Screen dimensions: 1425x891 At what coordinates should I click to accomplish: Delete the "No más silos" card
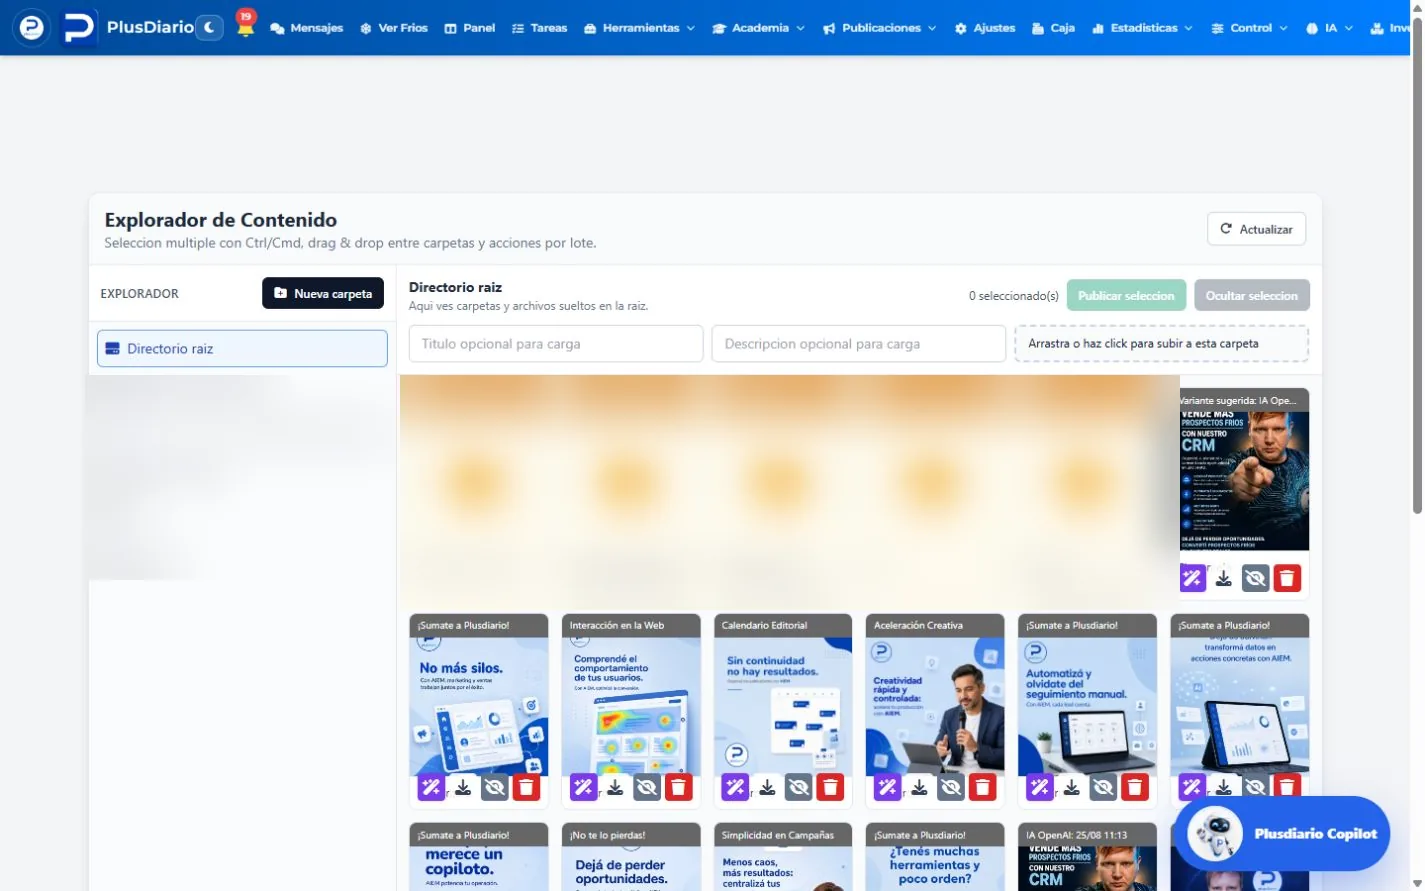526,787
